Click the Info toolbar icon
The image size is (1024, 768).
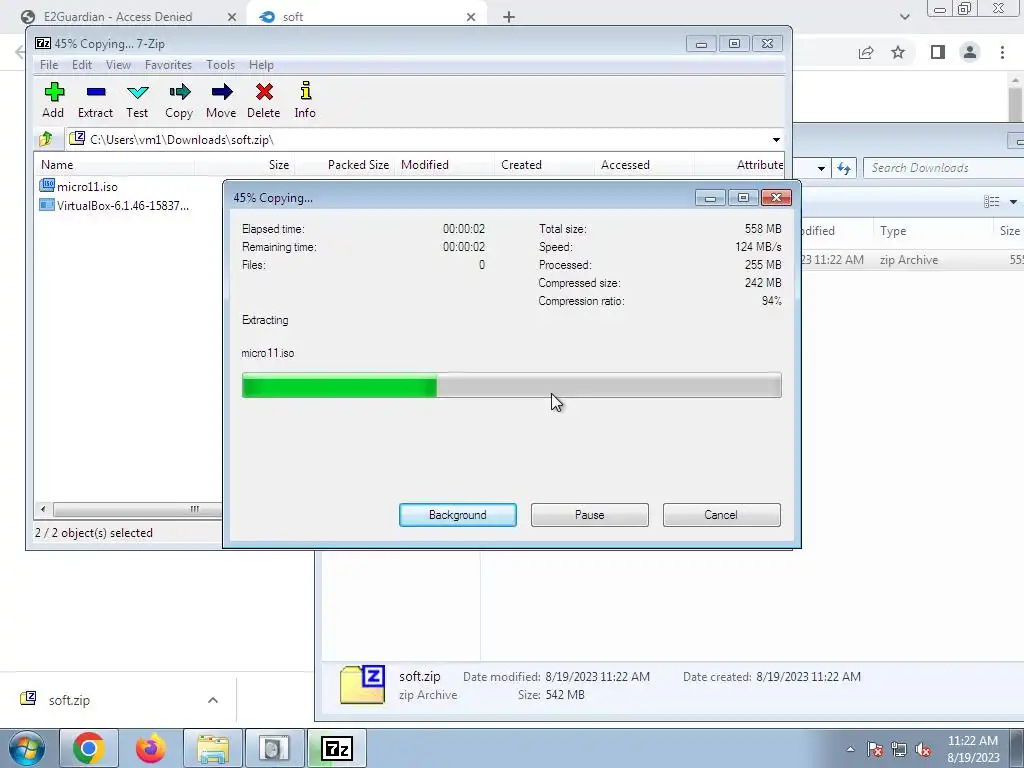tap(305, 100)
